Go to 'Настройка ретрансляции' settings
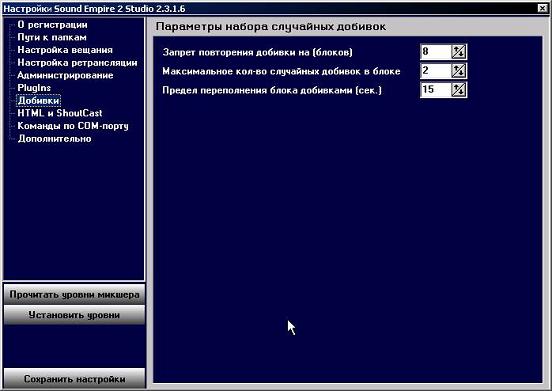This screenshot has height=391, width=552. pyautogui.click(x=77, y=63)
